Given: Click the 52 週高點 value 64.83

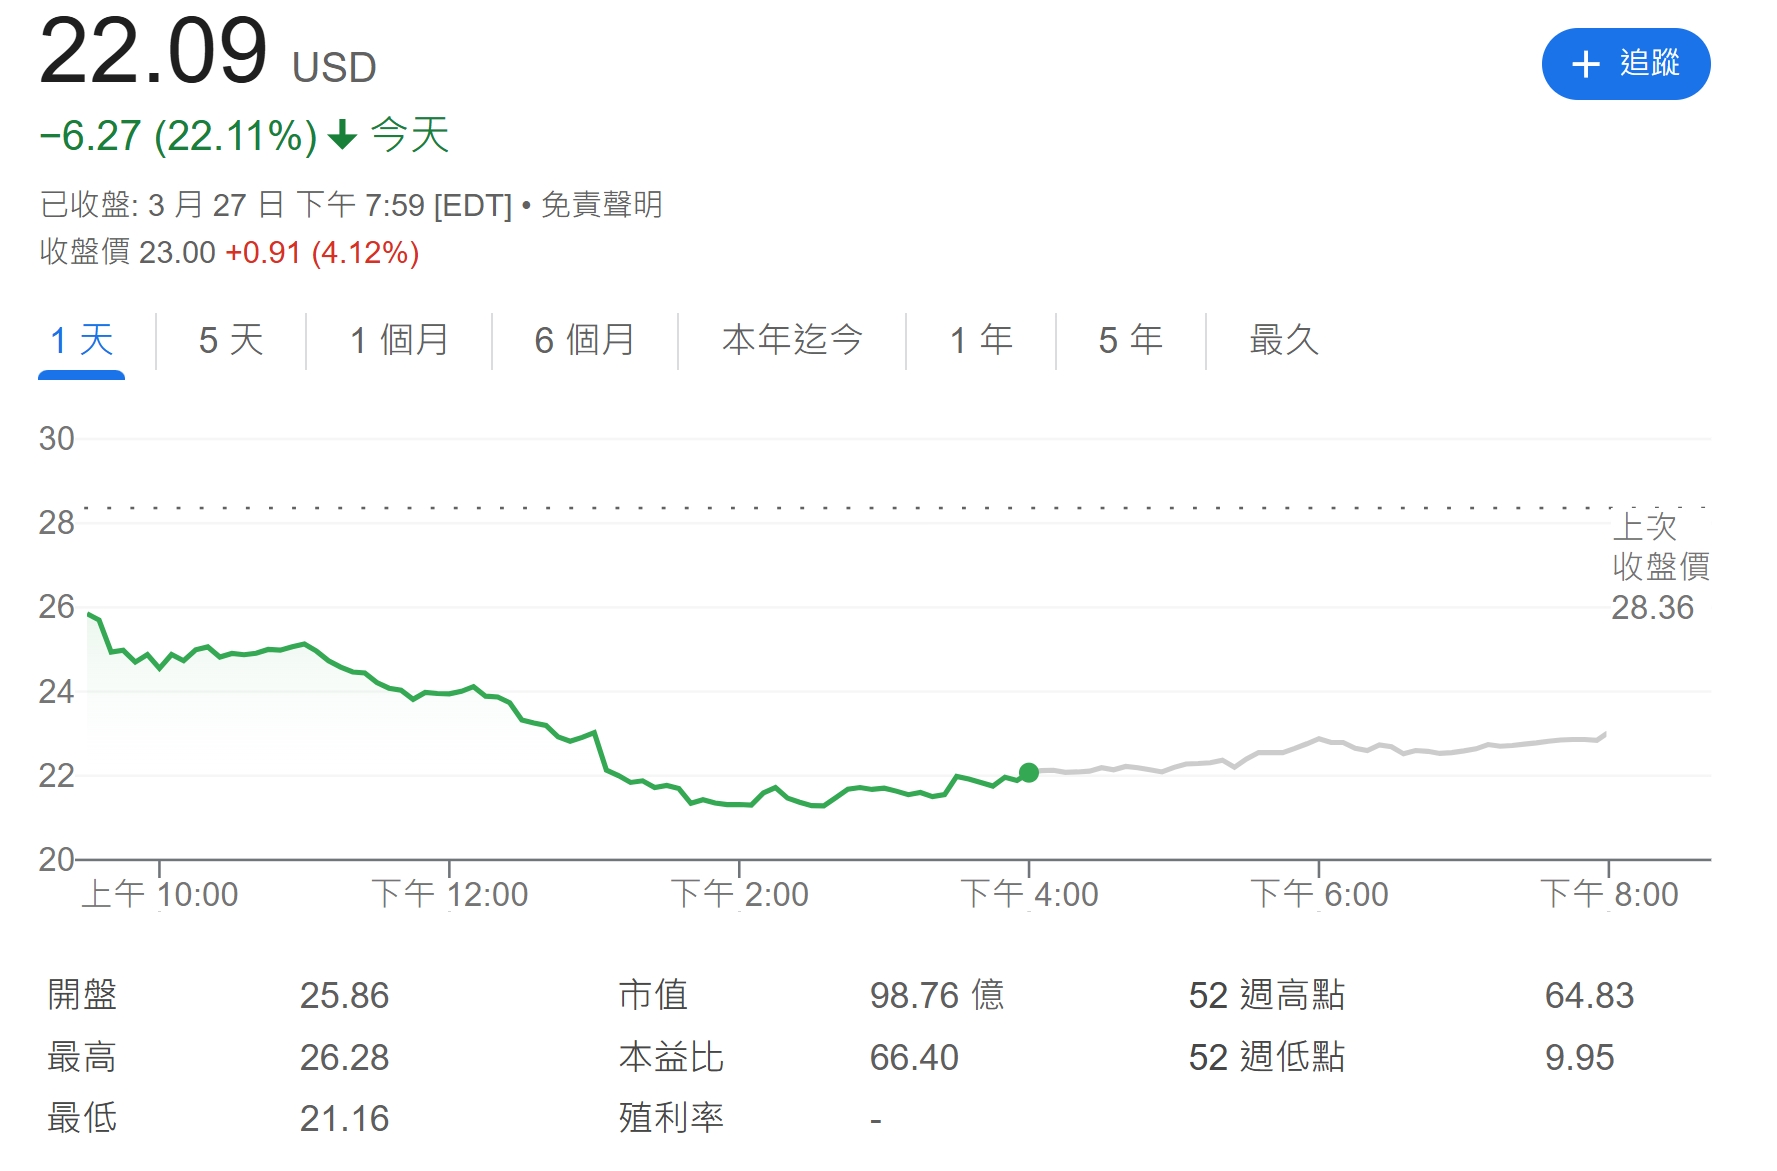Looking at the screenshot, I should click(1589, 996).
